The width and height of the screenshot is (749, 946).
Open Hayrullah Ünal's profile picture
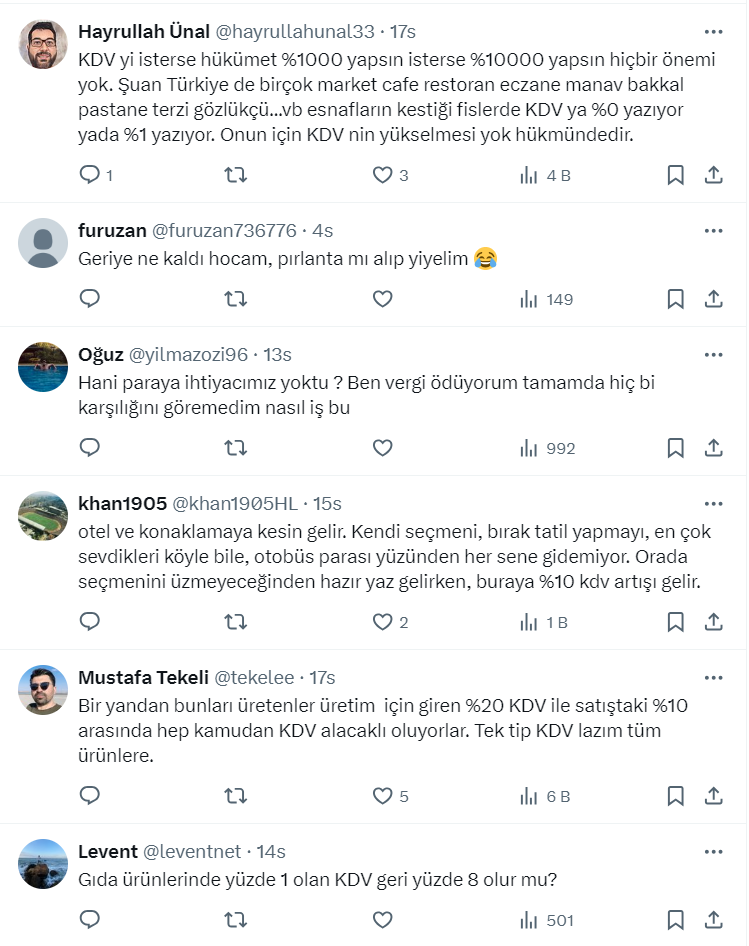43,45
